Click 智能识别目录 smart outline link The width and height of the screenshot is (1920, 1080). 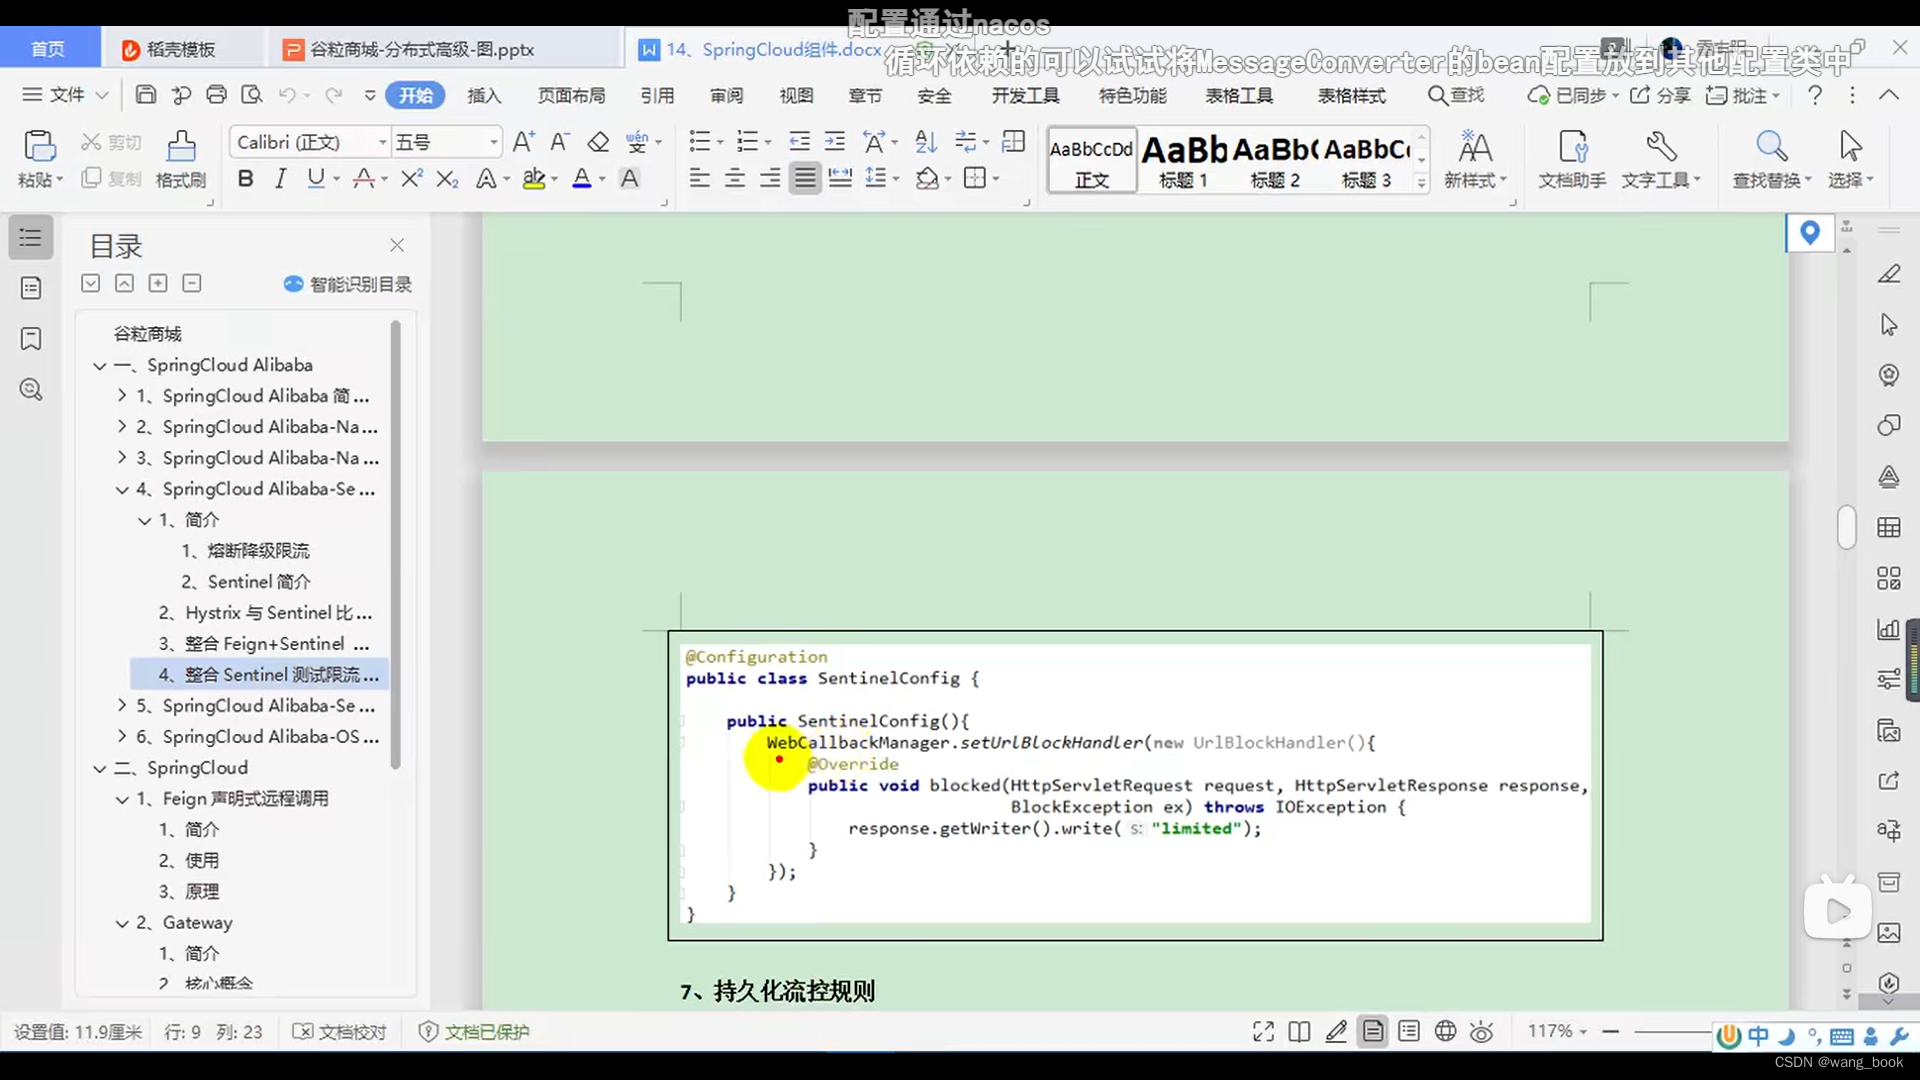(348, 284)
